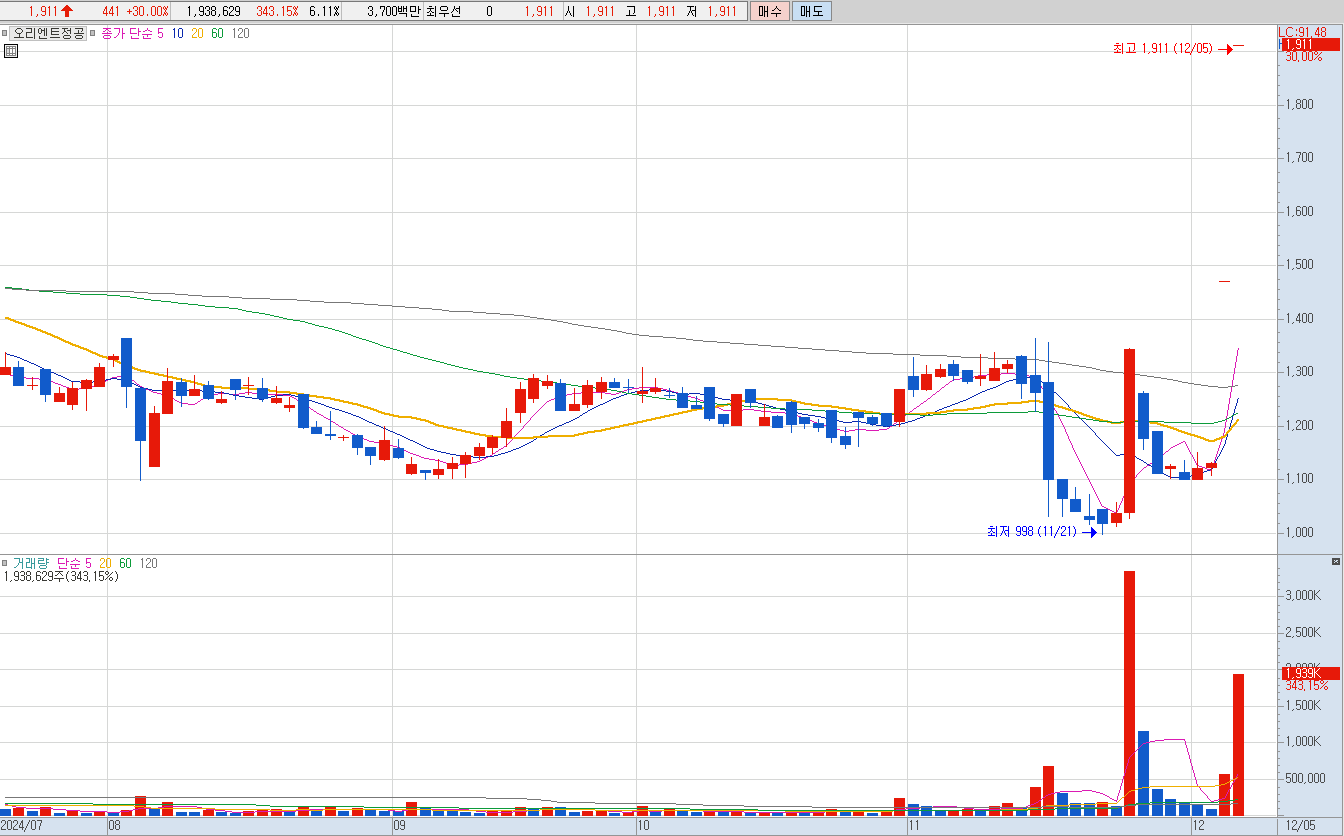
Task: Click the 거래량 volume indicator label
Action: 31,563
